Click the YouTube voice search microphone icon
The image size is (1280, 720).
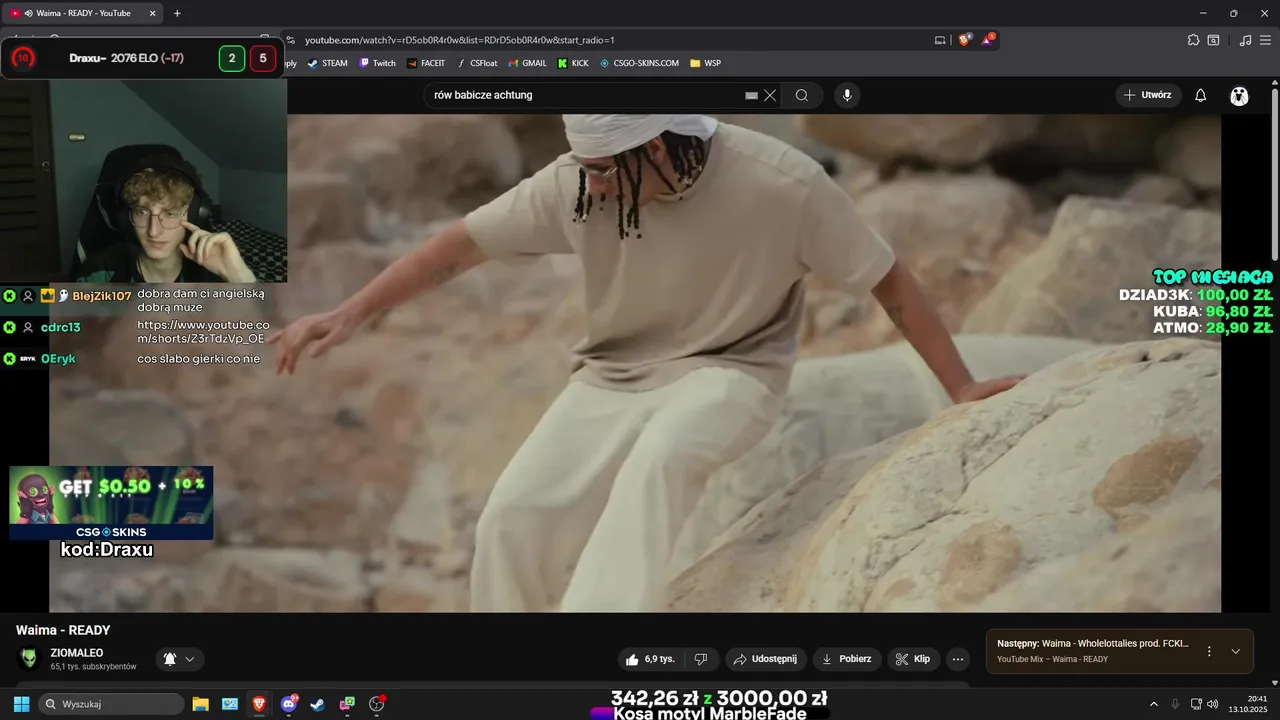847,95
